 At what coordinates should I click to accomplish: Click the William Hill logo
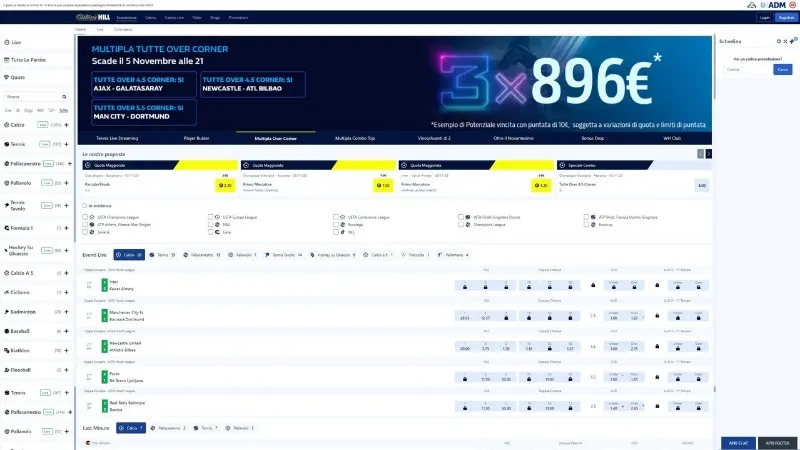(93, 17)
